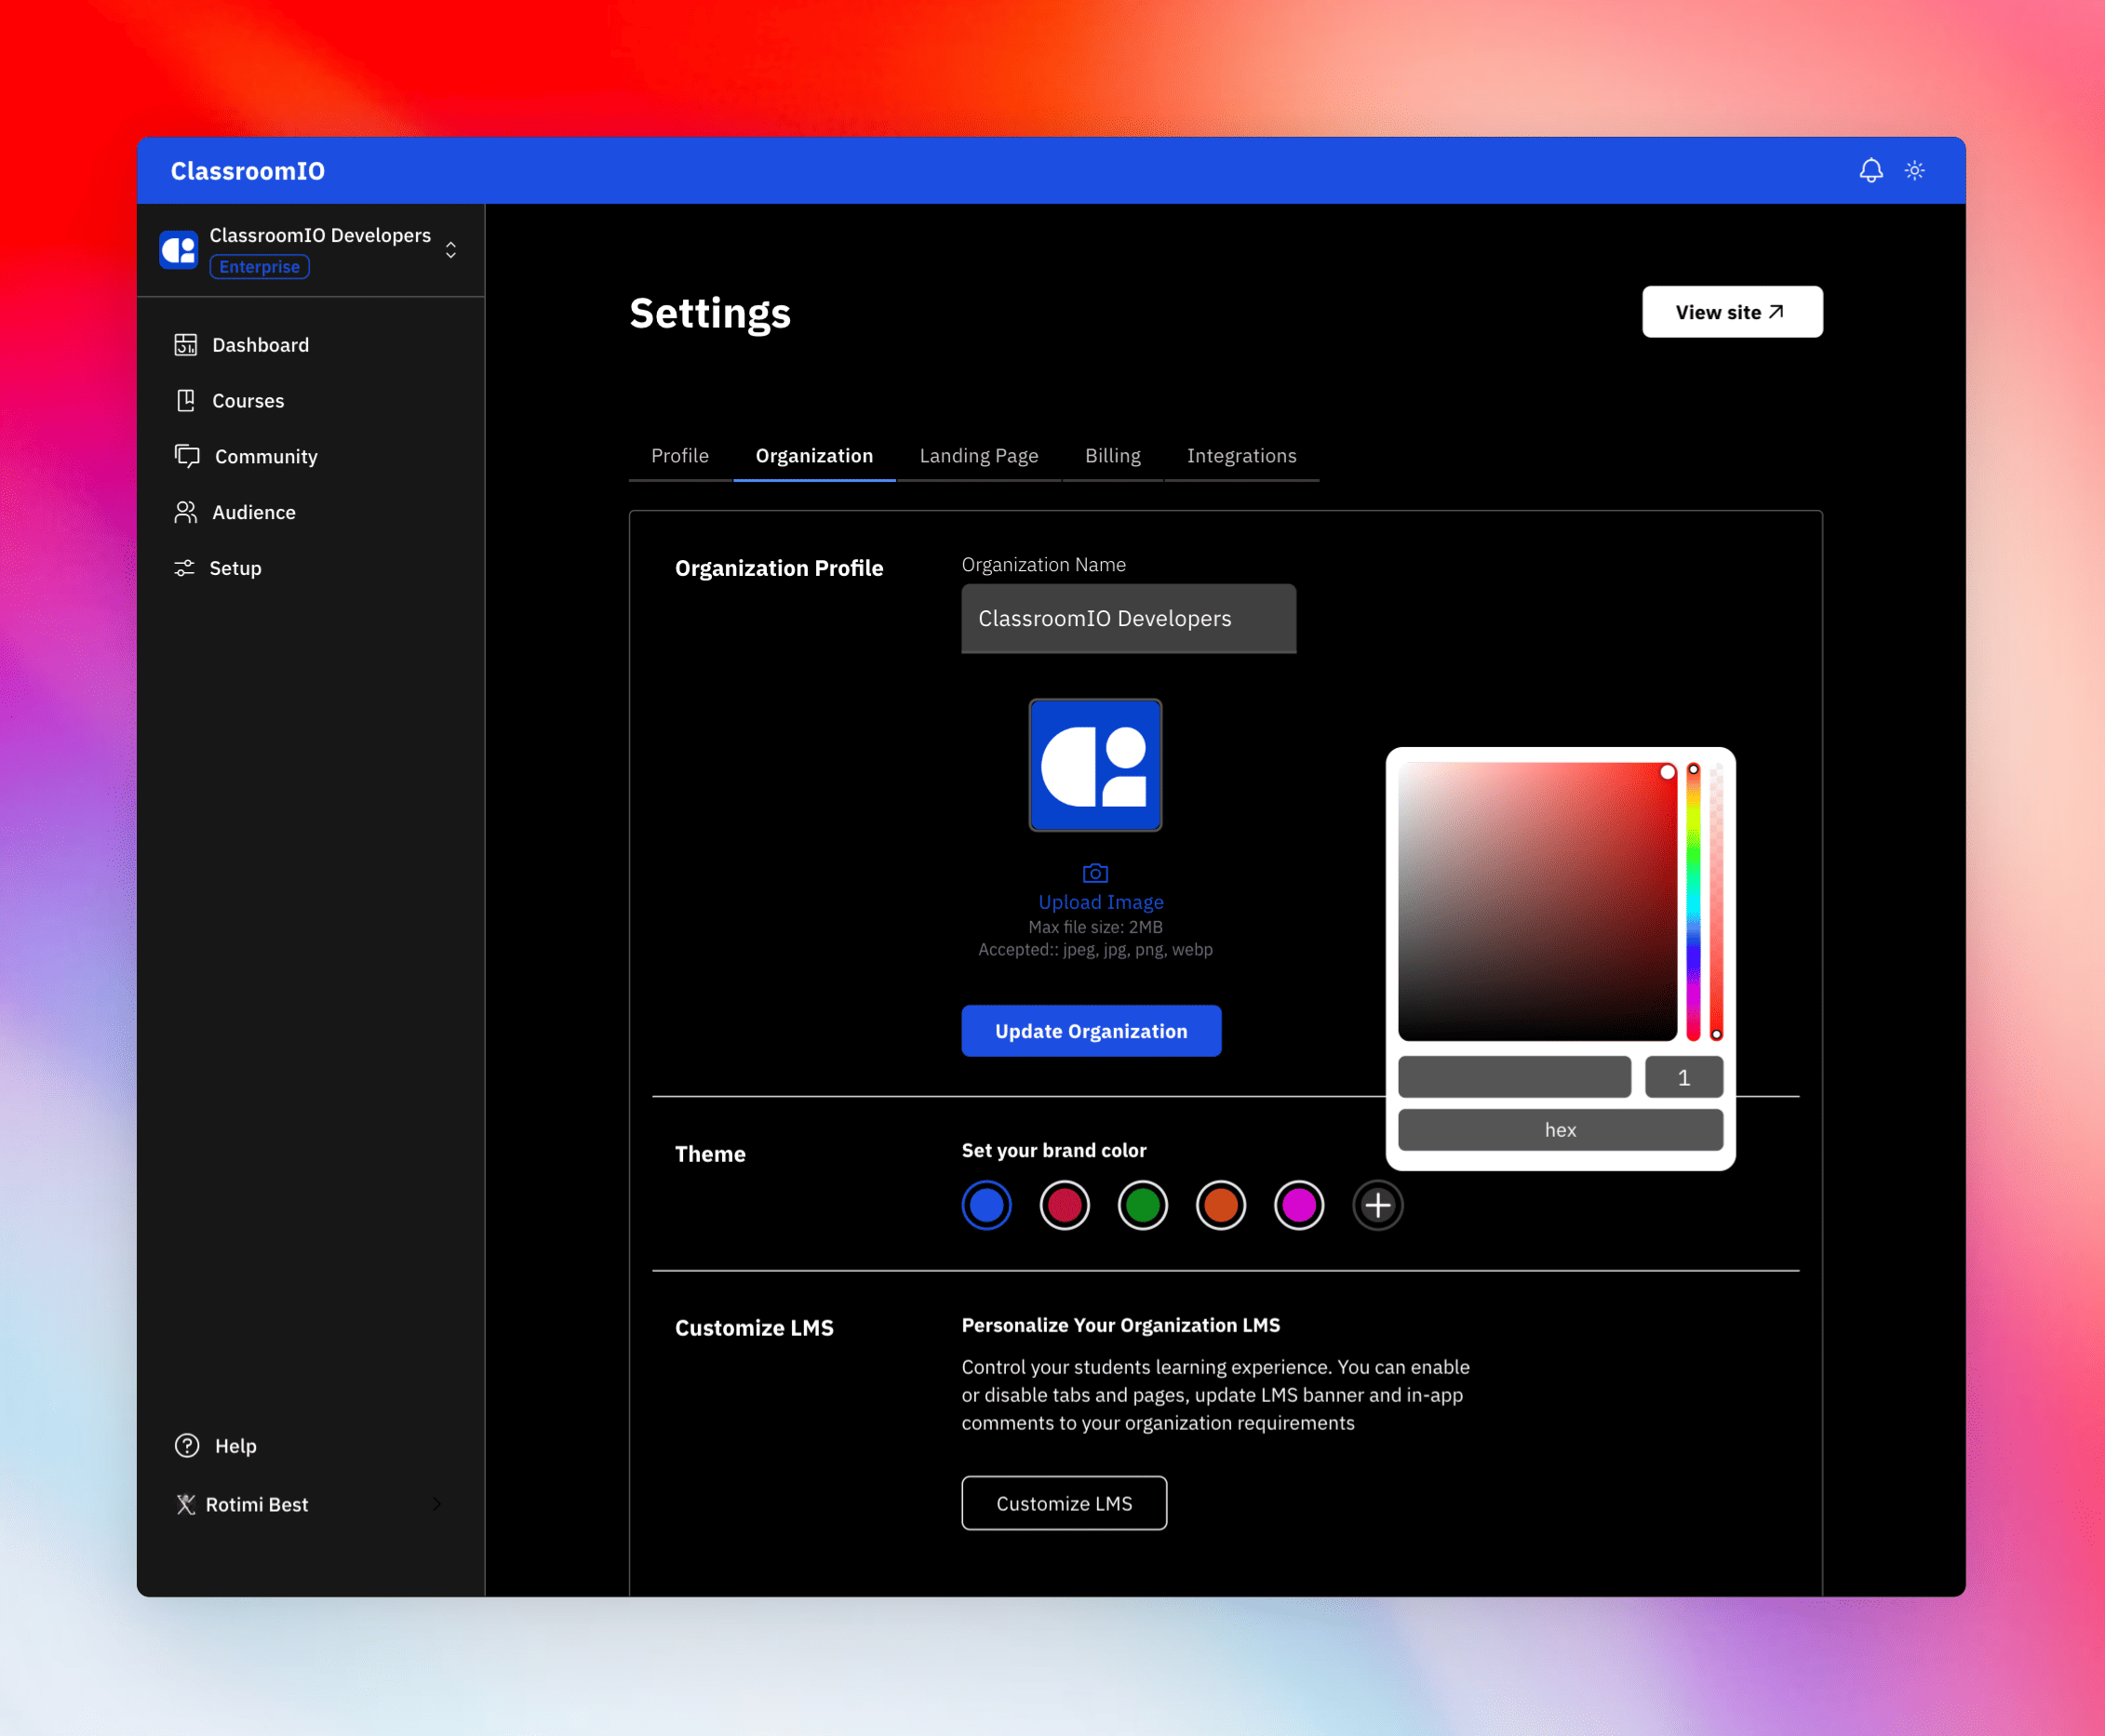The image size is (2105, 1736).
Task: Switch to the Billing tab
Action: [1112, 455]
